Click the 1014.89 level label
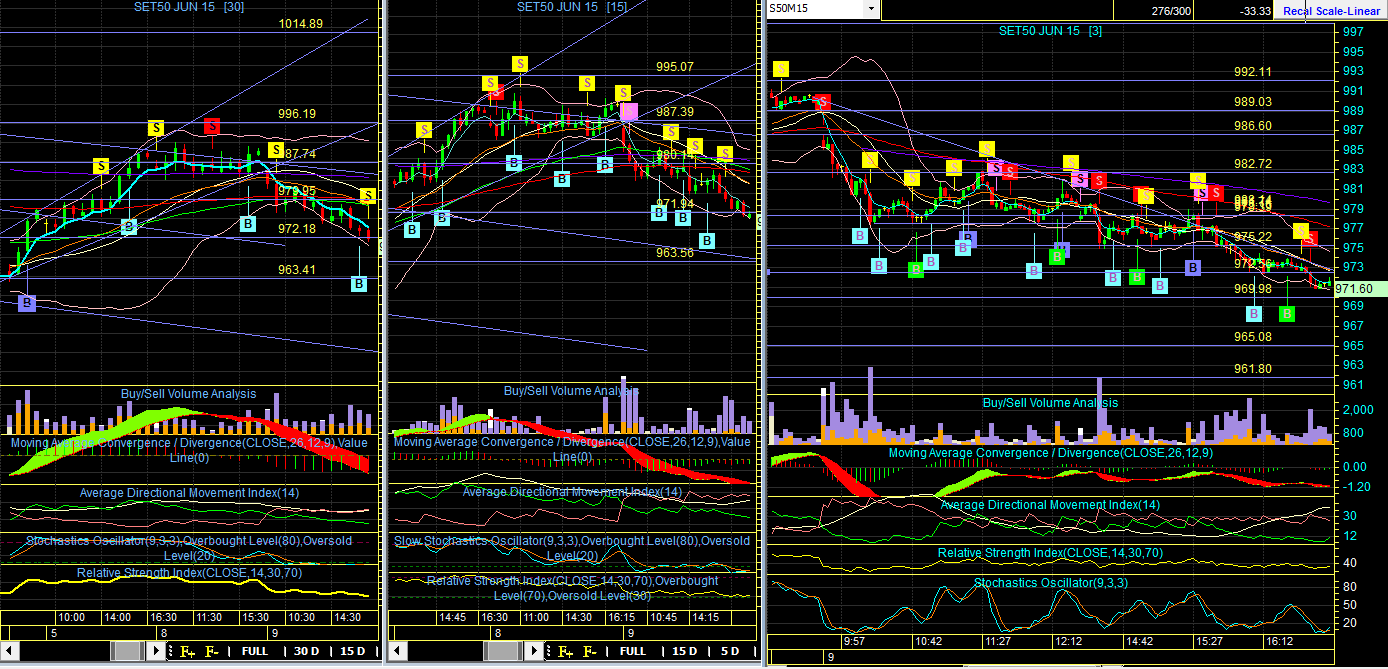This screenshot has width=1388, height=669. [x=300, y=23]
